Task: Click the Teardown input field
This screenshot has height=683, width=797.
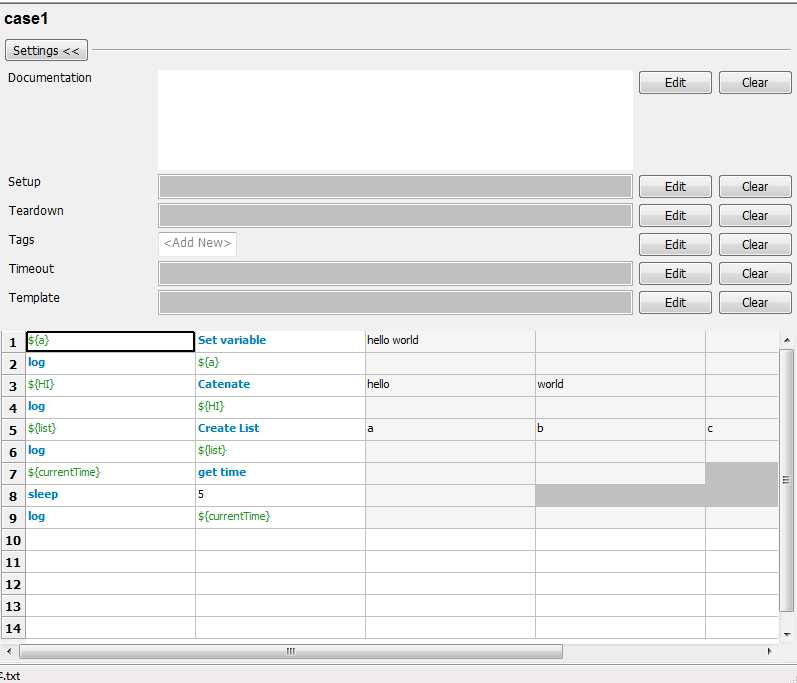Action: [395, 215]
